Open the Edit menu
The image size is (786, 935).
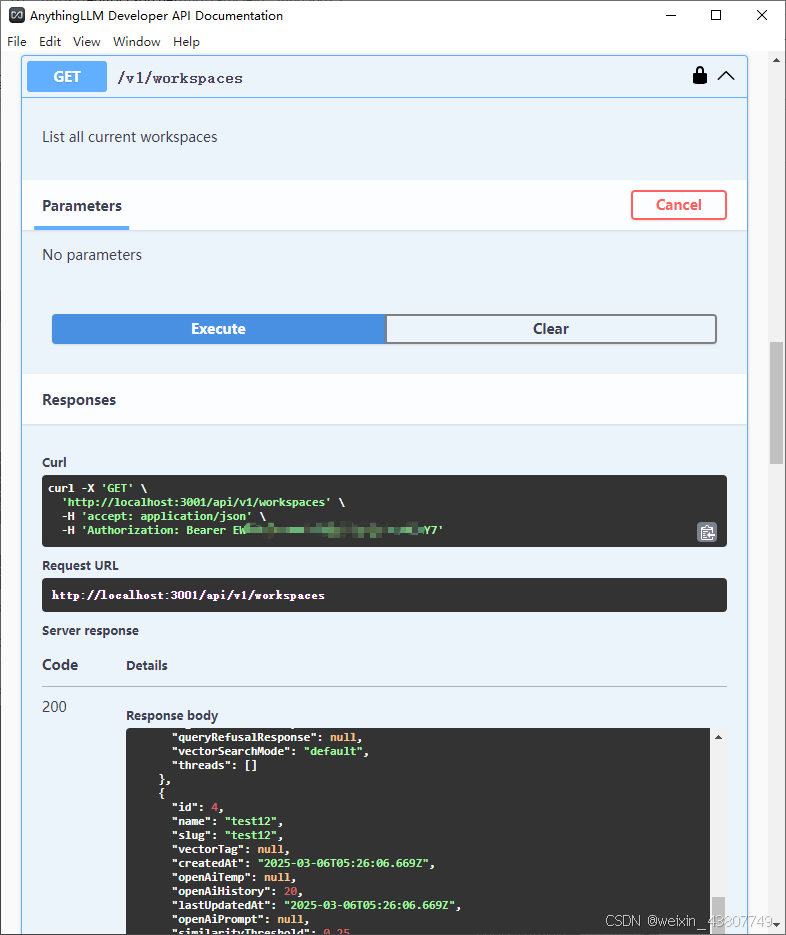(50, 42)
